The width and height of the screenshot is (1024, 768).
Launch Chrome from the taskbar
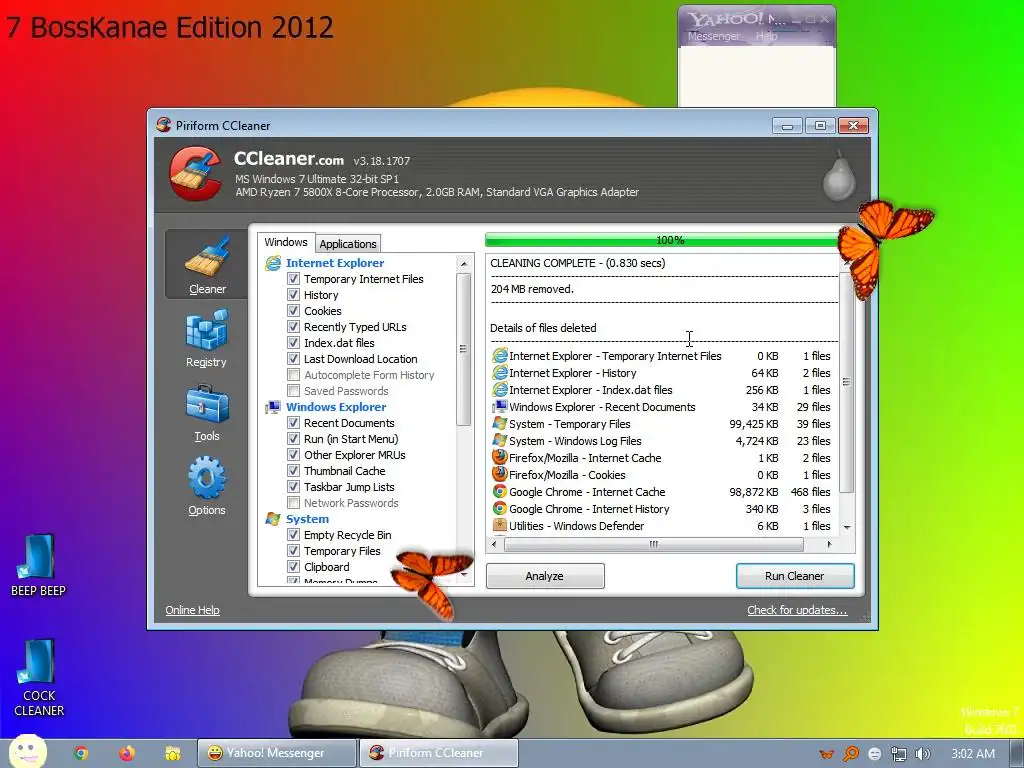pyautogui.click(x=81, y=753)
